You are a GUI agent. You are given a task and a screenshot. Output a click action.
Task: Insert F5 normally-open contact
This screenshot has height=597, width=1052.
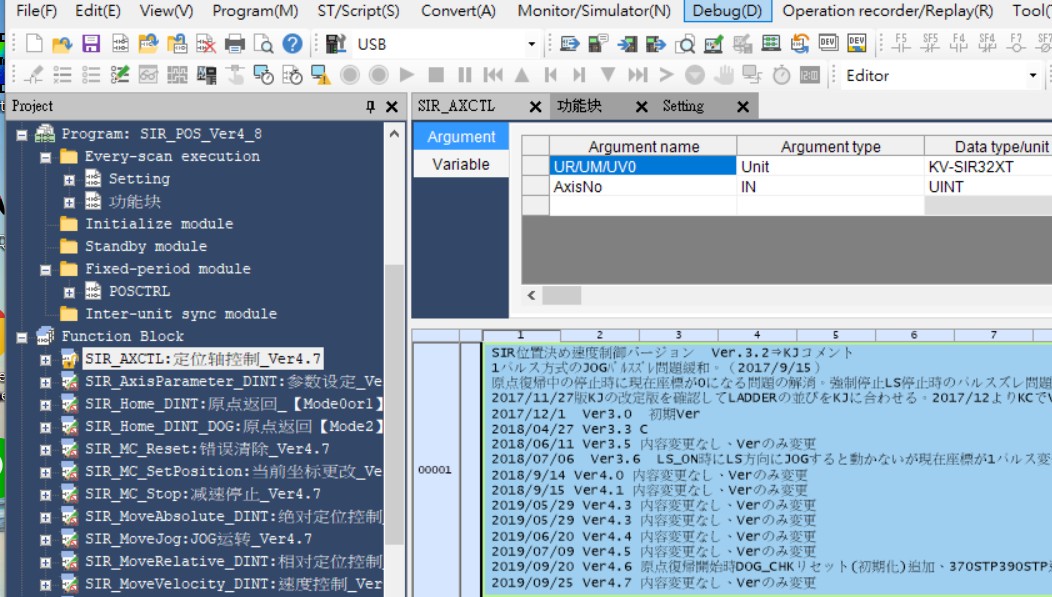coord(901,43)
